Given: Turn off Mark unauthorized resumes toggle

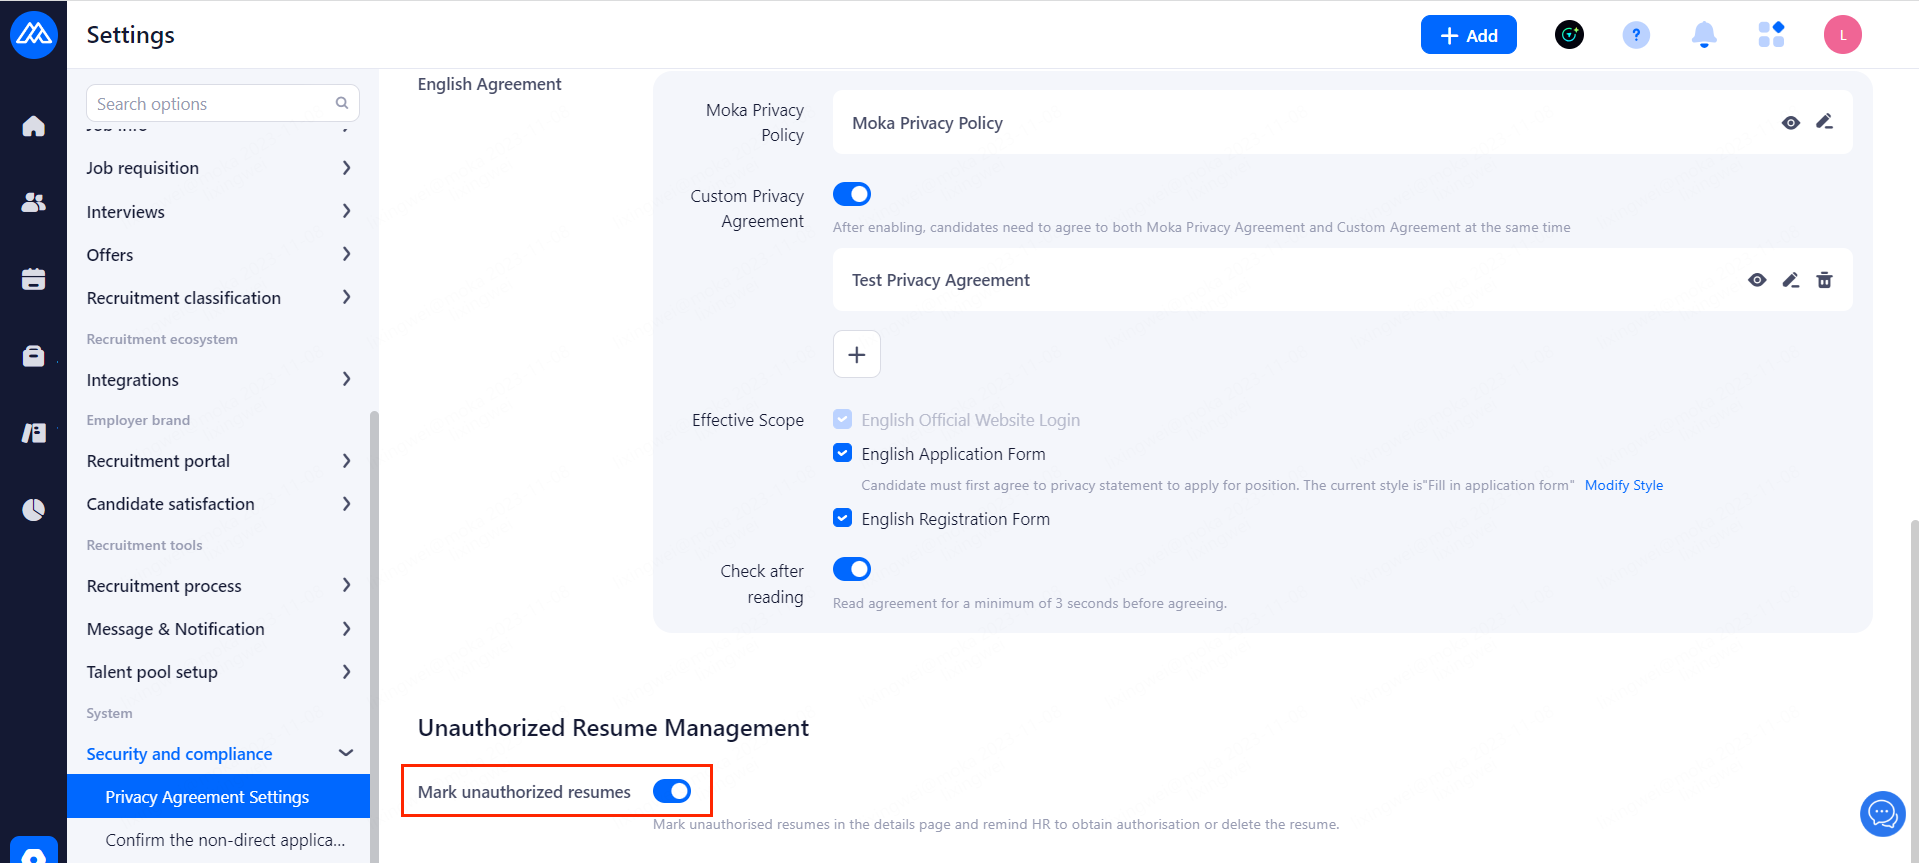Looking at the screenshot, I should [672, 791].
